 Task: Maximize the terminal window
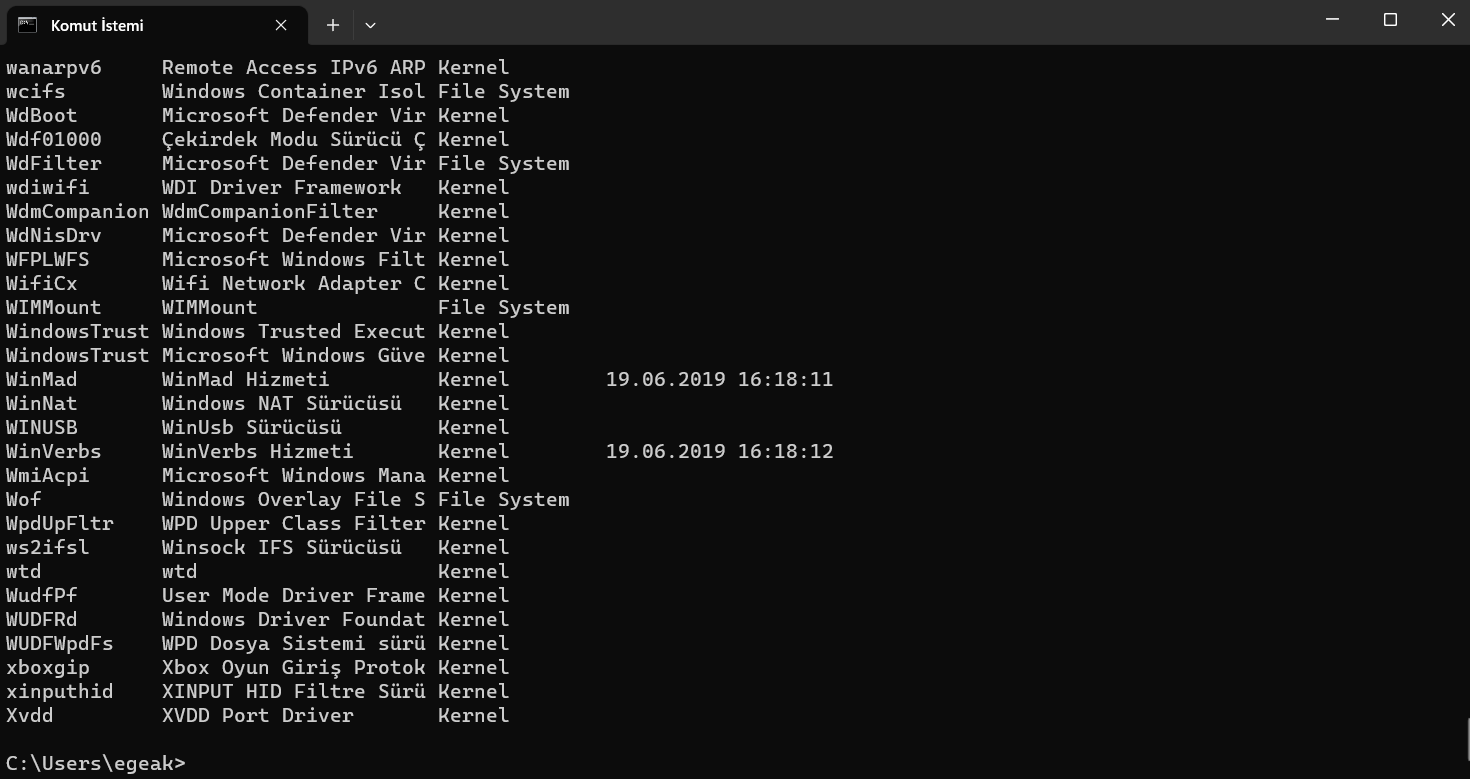coord(1390,20)
